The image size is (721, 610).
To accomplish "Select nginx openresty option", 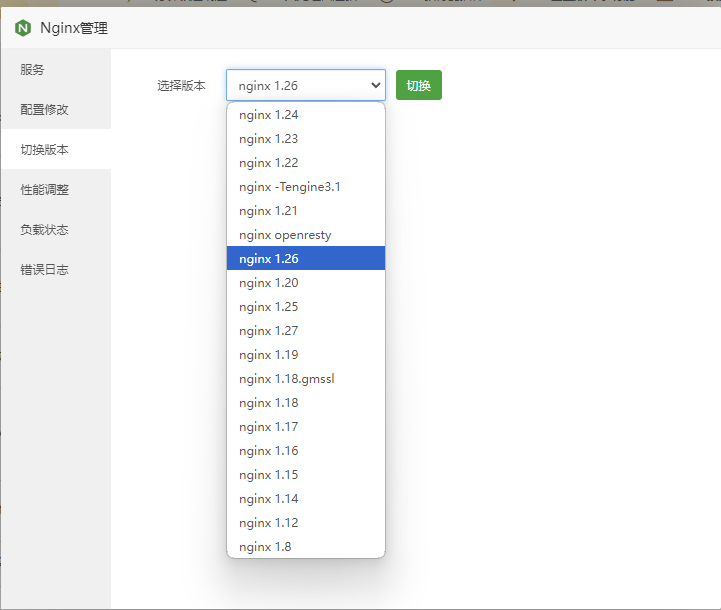I will click(x=306, y=234).
